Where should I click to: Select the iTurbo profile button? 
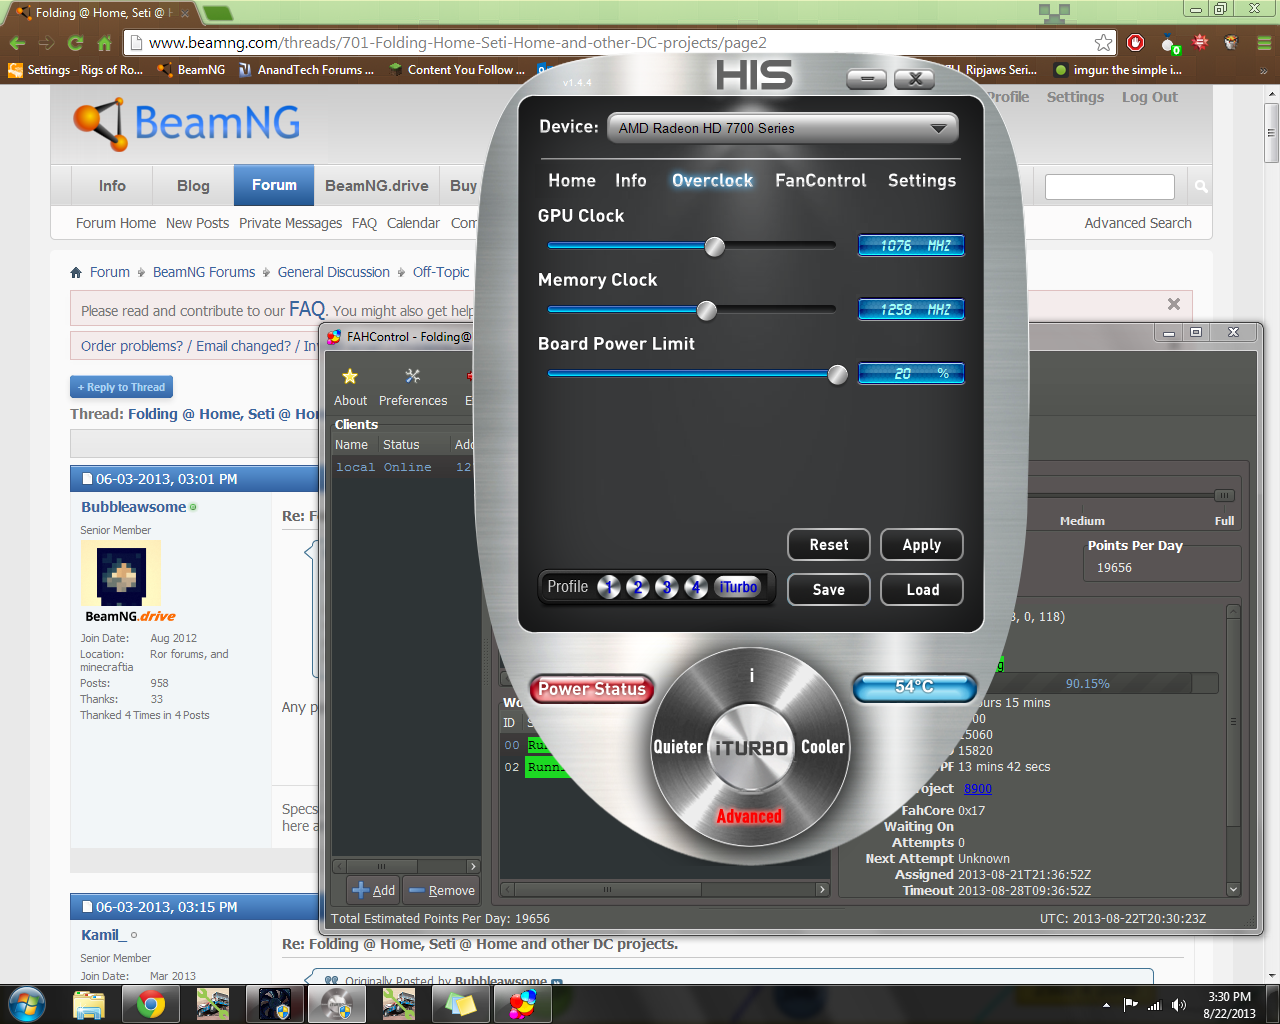[x=738, y=587]
